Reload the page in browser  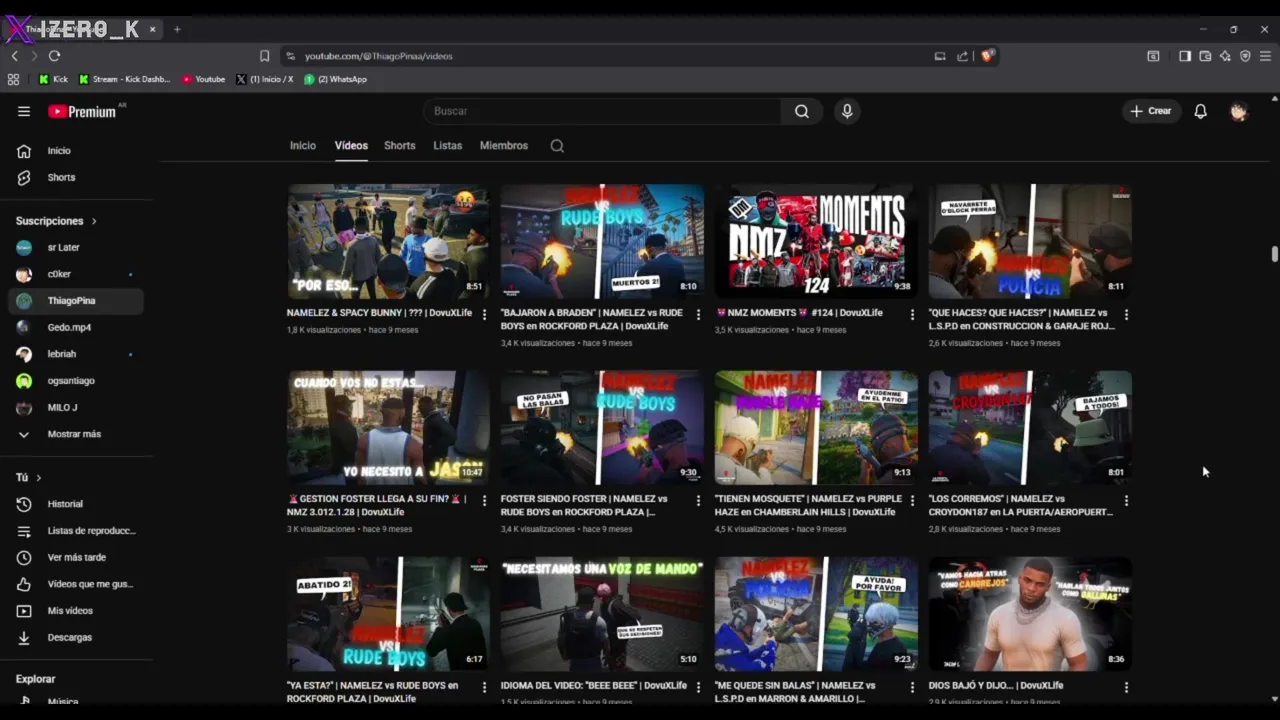pyautogui.click(x=54, y=56)
